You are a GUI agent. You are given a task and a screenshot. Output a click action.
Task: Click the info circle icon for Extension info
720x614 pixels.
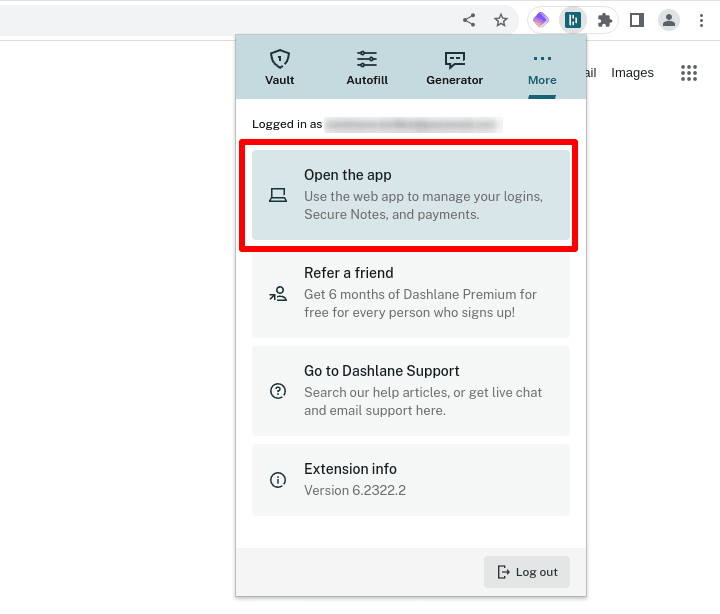pyautogui.click(x=278, y=480)
